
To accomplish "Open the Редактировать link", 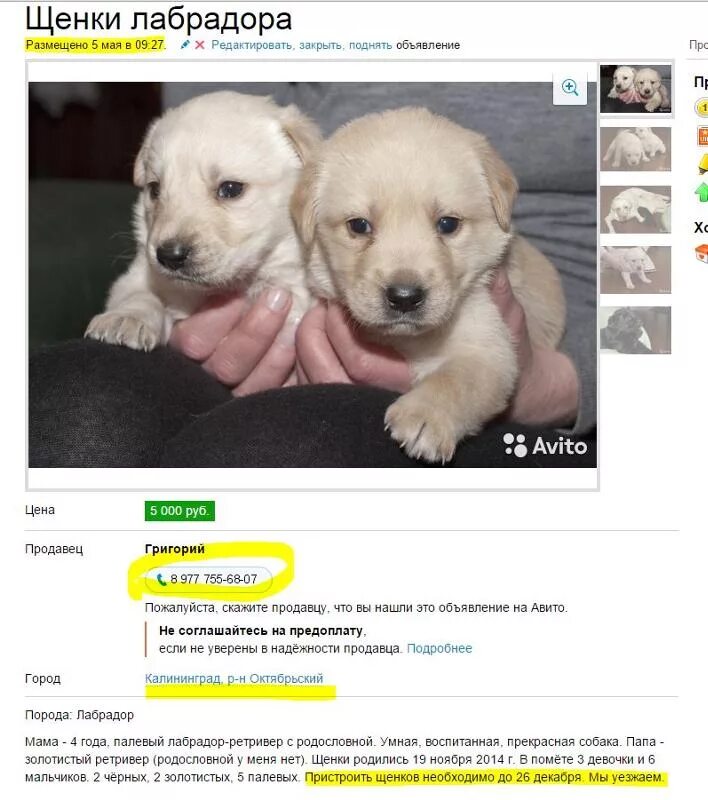I will pos(252,45).
